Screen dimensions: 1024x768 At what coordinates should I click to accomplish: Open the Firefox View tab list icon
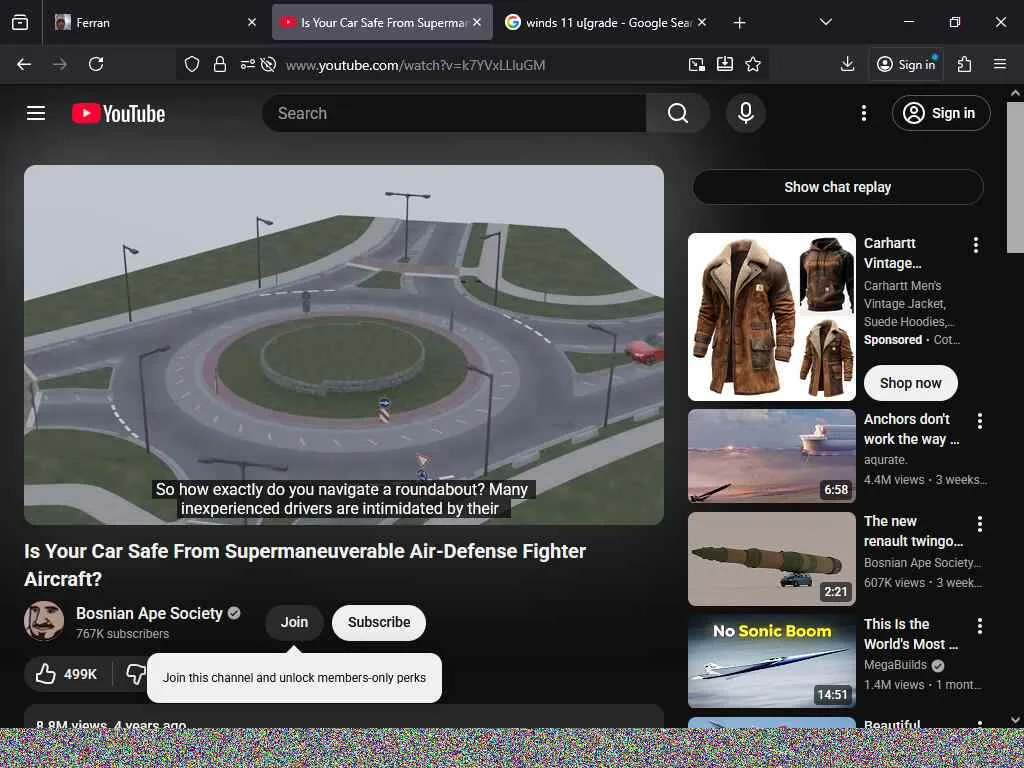click(20, 22)
